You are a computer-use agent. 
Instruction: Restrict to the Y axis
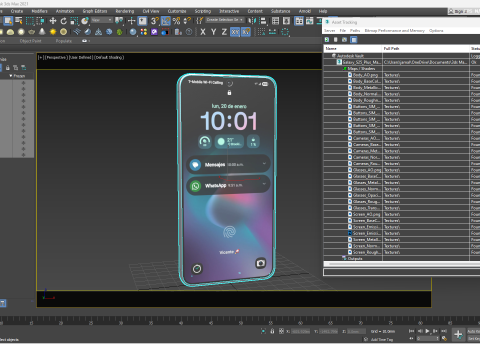click(214, 32)
